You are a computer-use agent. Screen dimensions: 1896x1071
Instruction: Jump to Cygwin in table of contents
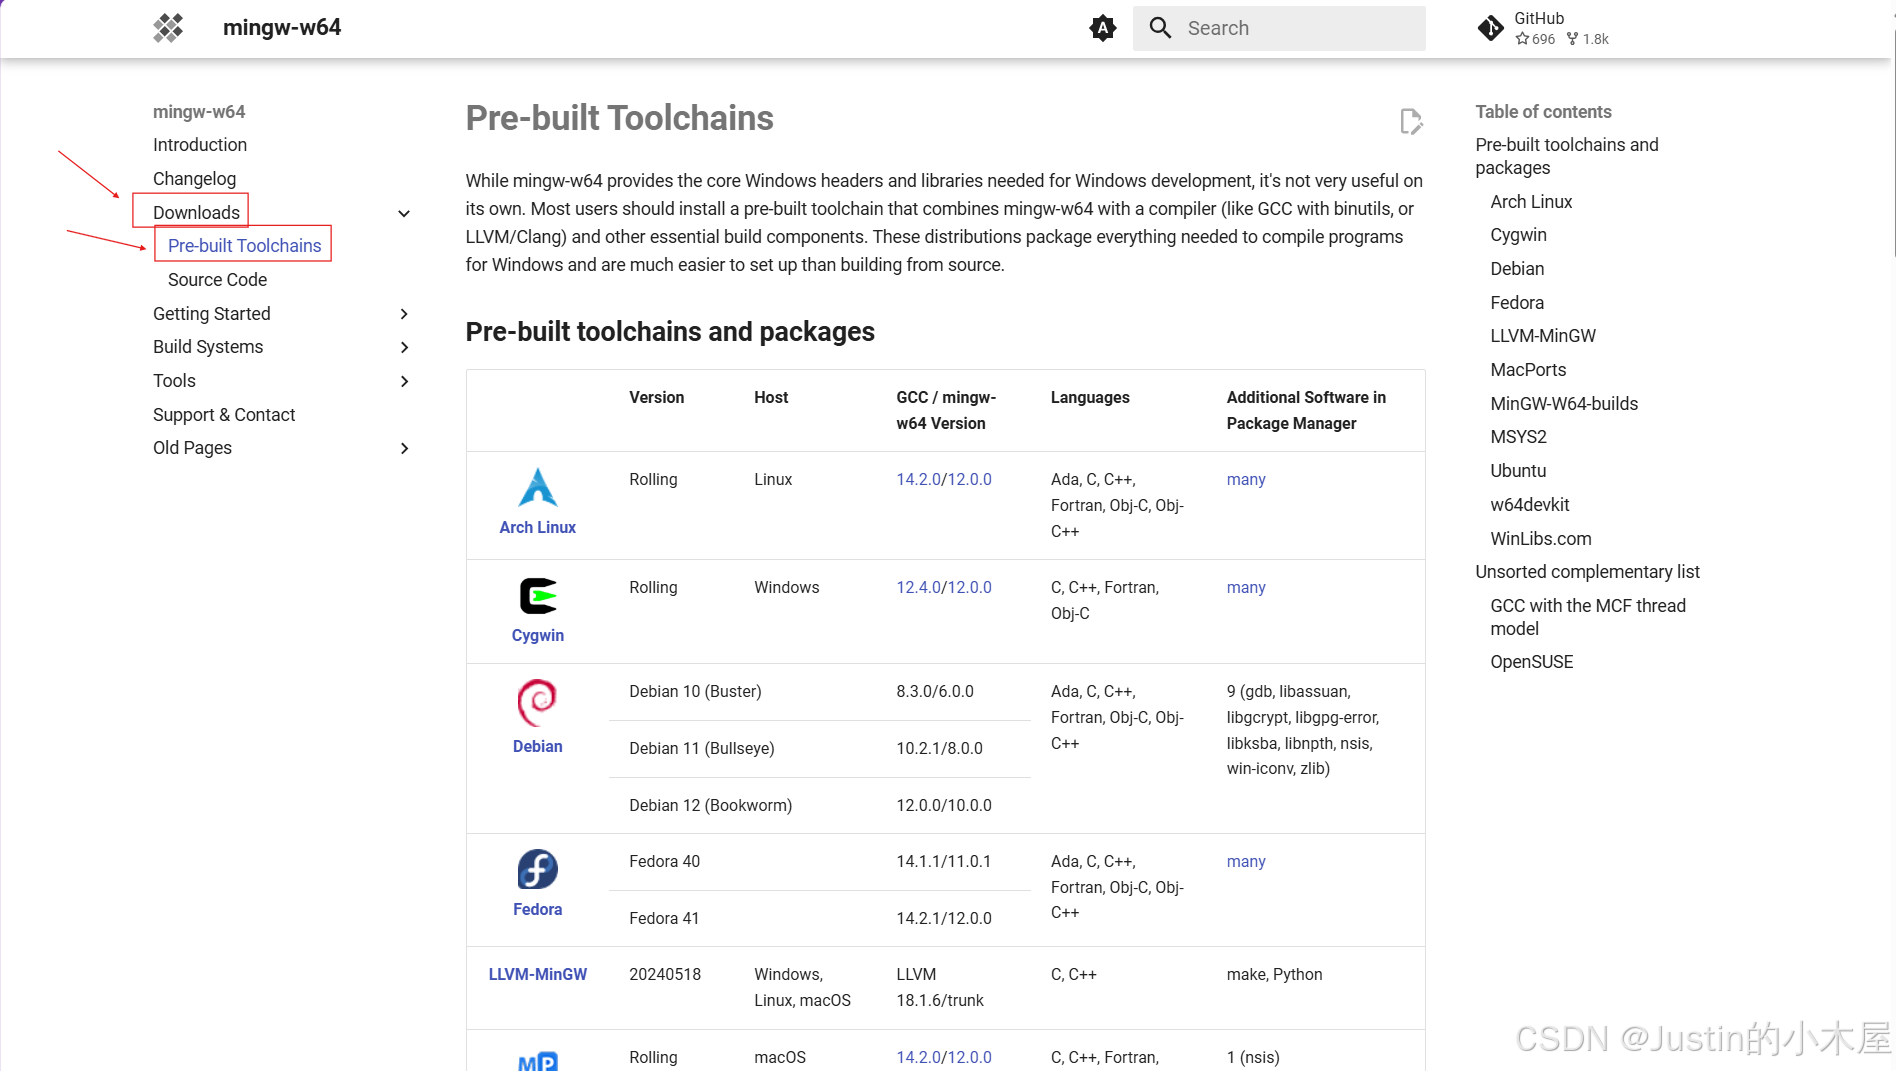tap(1518, 235)
